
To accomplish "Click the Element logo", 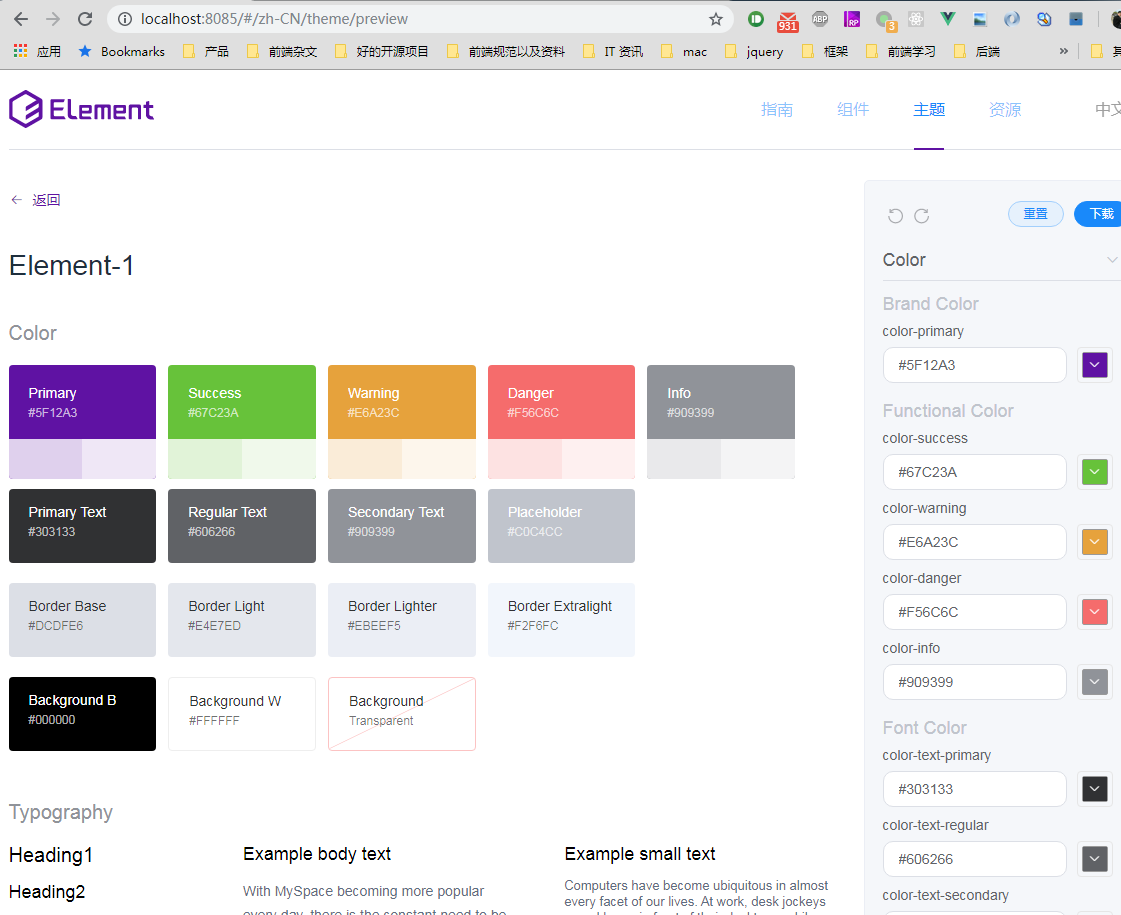I will pos(82,109).
